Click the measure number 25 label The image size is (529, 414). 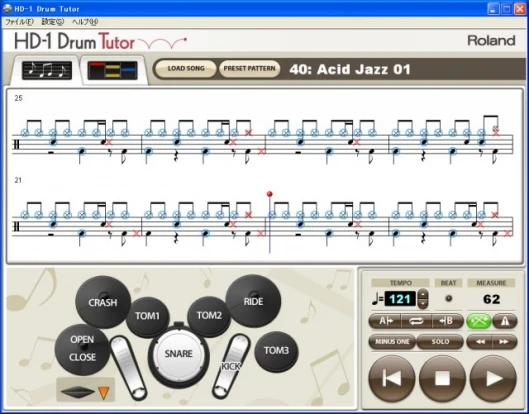[x=19, y=98]
